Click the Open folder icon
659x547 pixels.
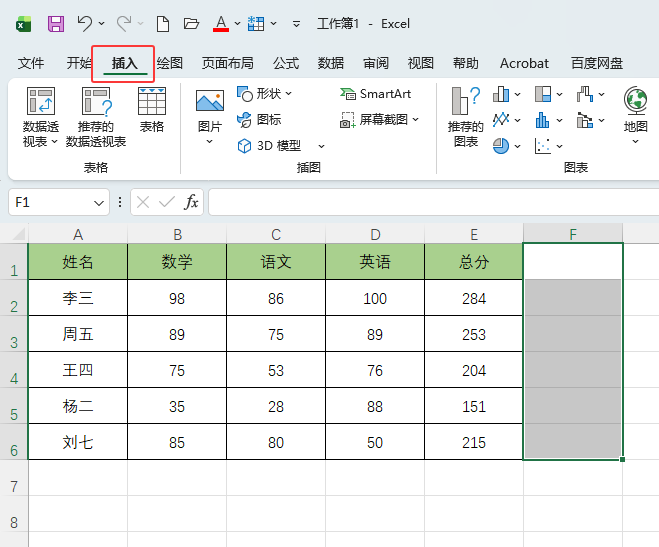191,24
